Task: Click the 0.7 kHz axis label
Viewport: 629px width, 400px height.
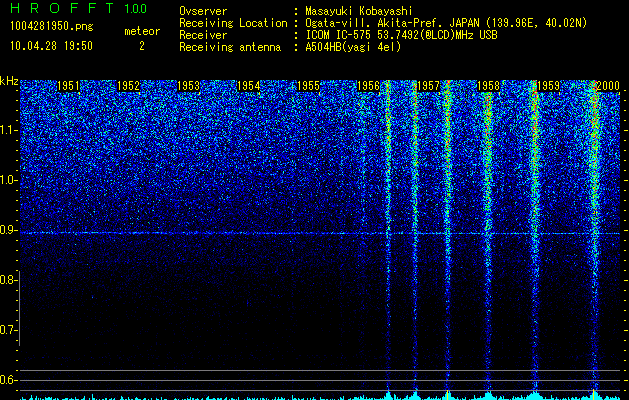Action: [9, 330]
